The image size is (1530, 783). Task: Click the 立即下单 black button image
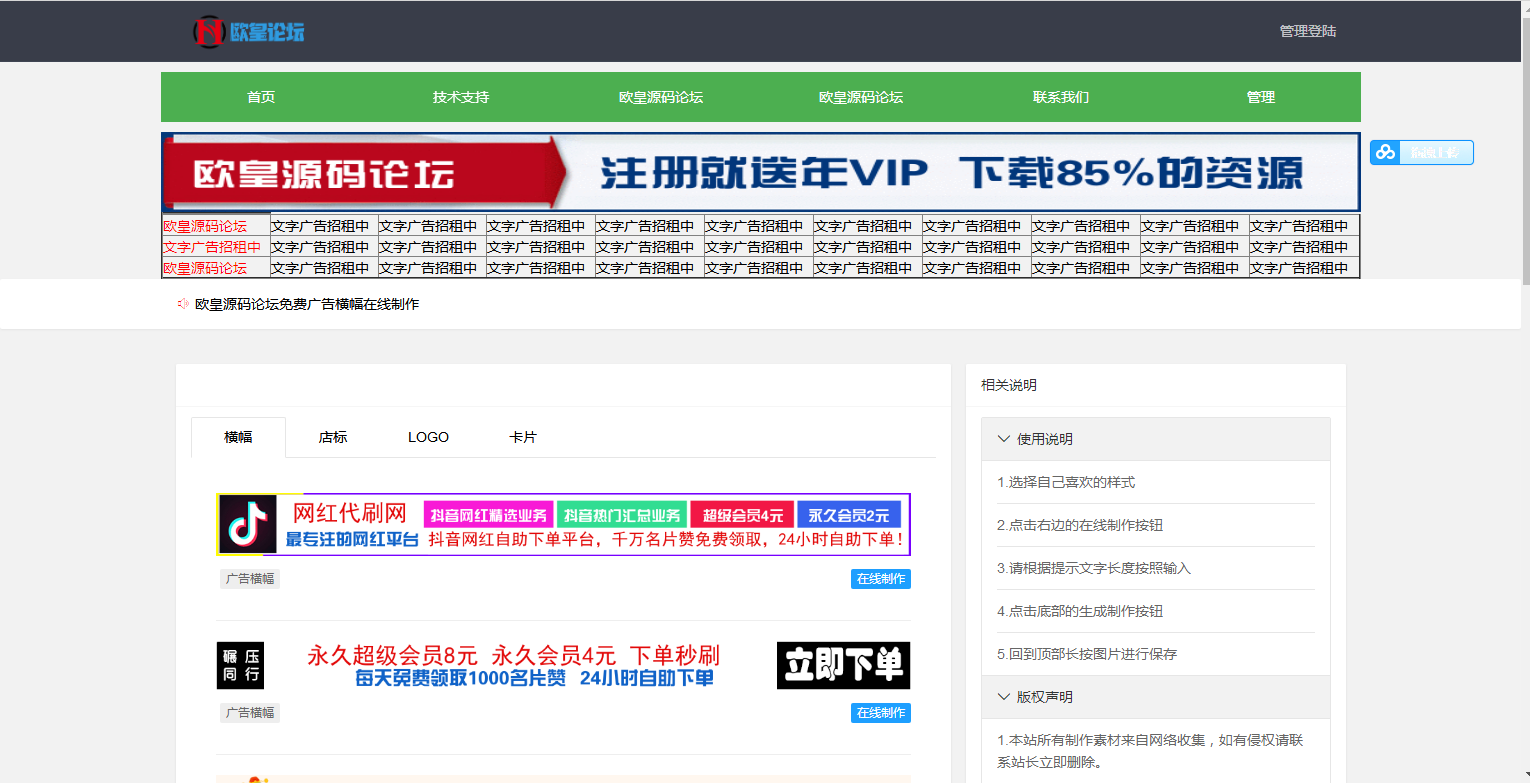[x=843, y=664]
